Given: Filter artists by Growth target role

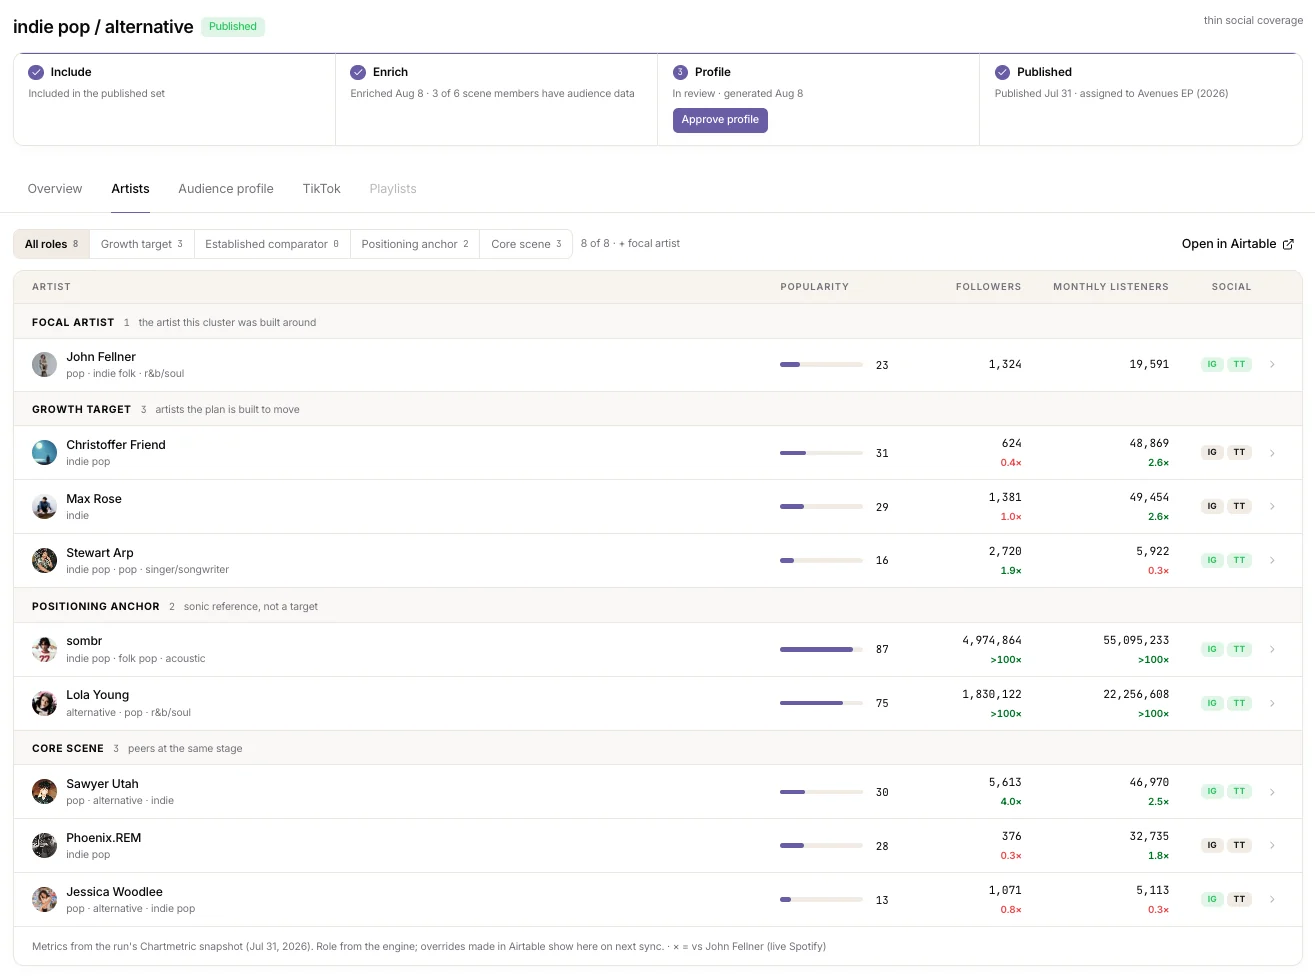Looking at the screenshot, I should 141,244.
